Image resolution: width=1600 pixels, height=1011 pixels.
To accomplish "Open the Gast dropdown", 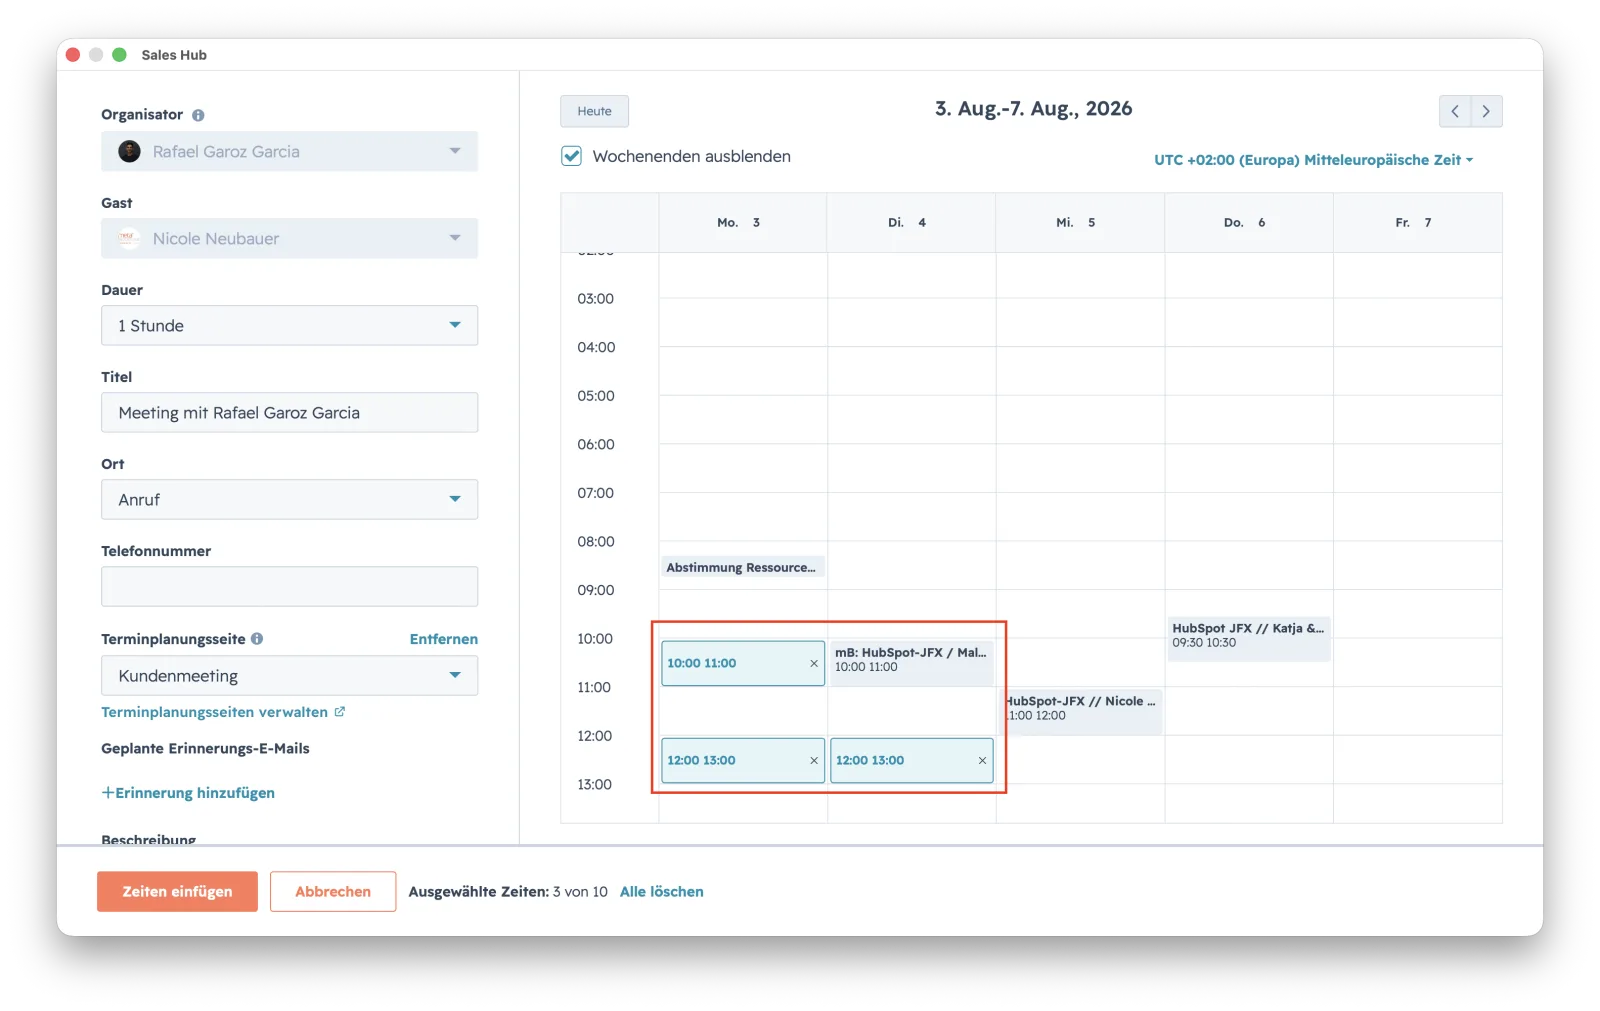I will [289, 238].
